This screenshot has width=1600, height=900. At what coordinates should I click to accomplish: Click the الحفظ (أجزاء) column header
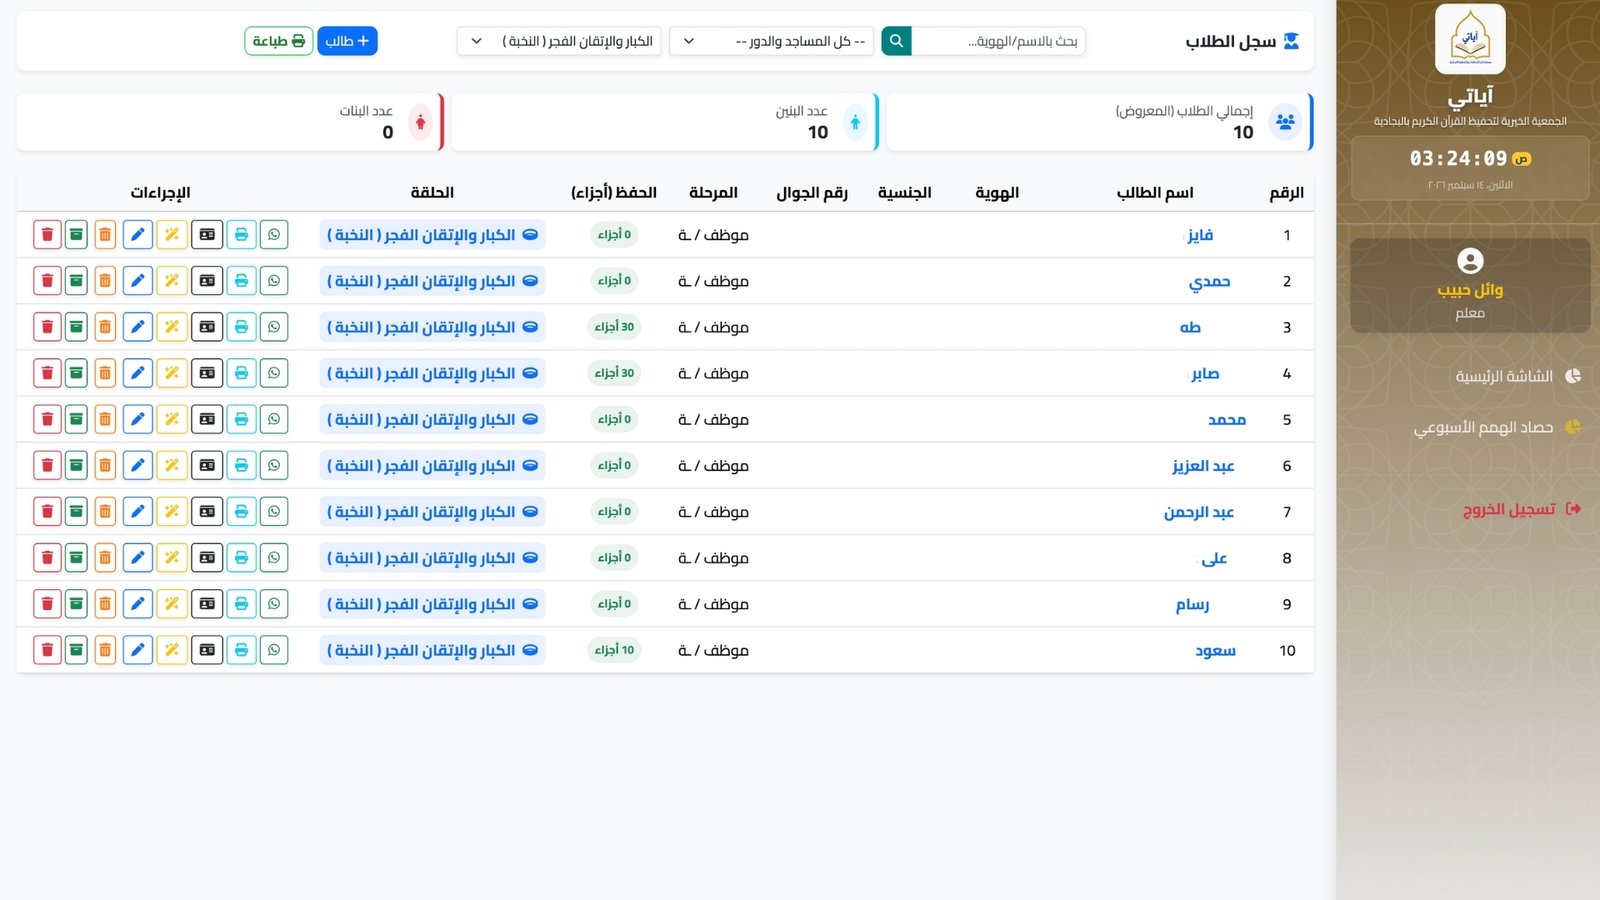[x=614, y=192]
